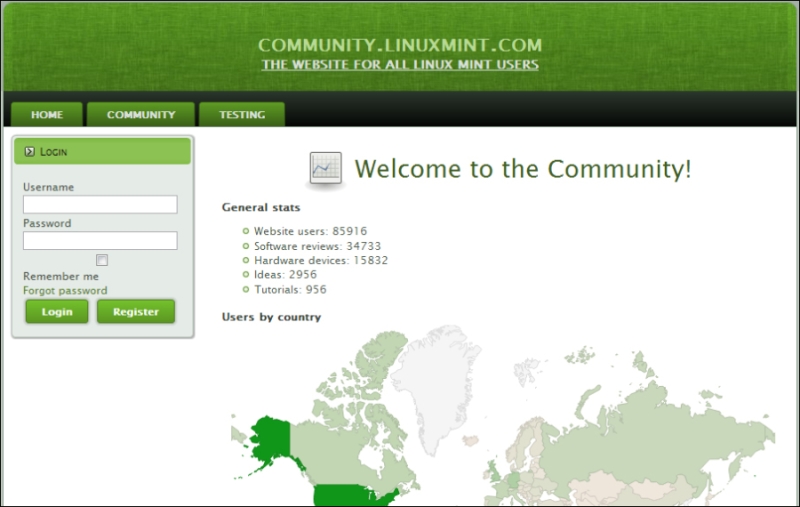Click the 'Users by country' heading
Viewport: 800px width, 507px height.
point(271,317)
